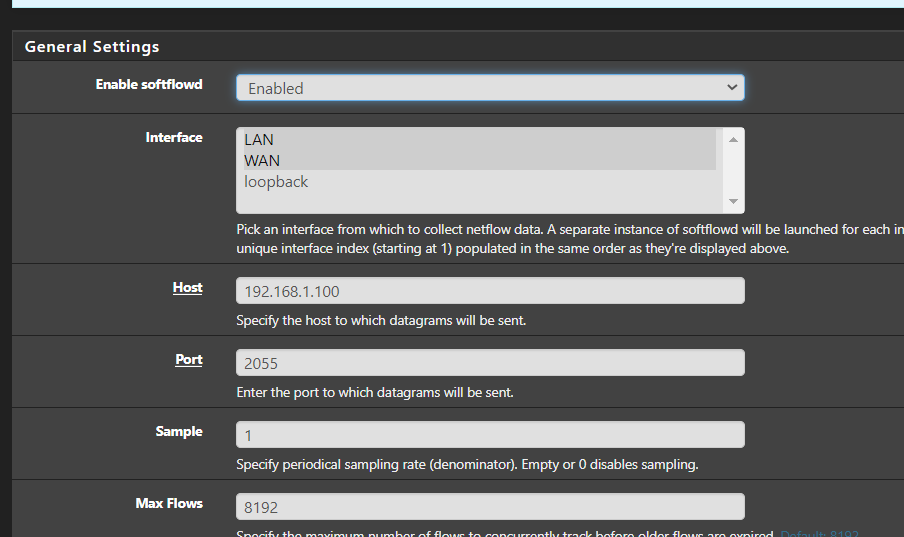Click the 'Pick an interface' help text
The width and height of the screenshot is (904, 537).
coord(570,239)
